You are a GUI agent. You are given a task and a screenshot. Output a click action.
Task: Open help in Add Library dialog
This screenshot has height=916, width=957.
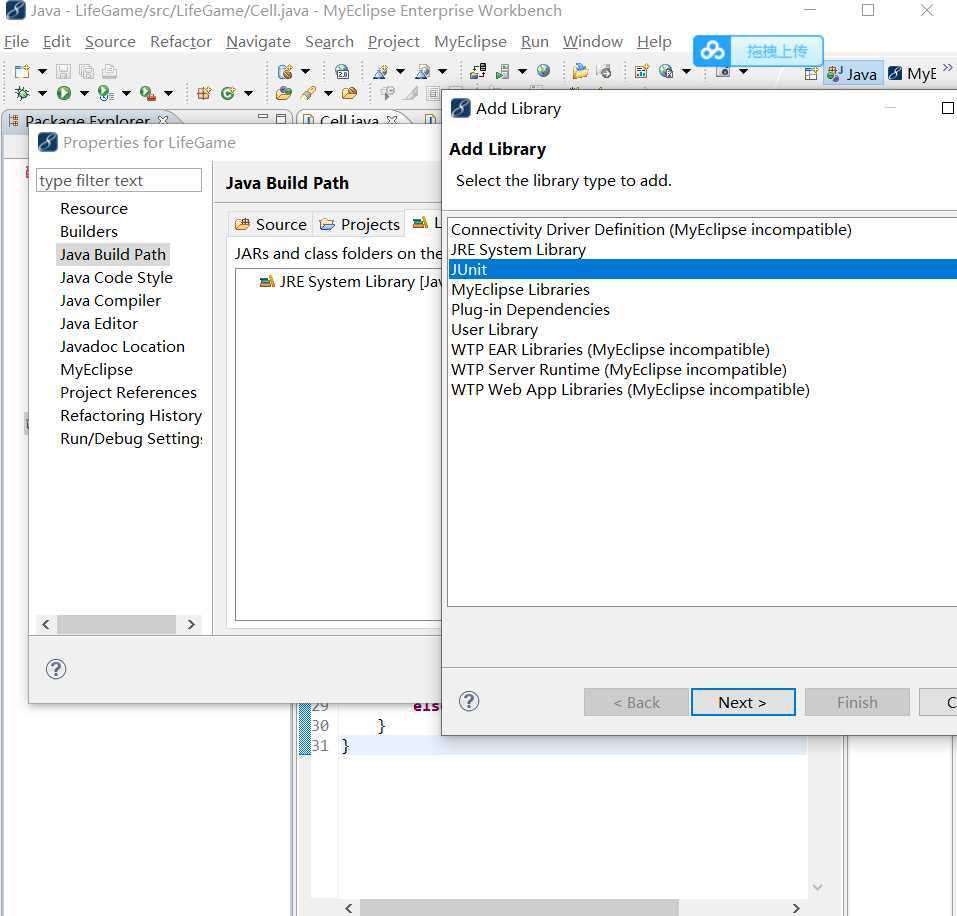469,701
